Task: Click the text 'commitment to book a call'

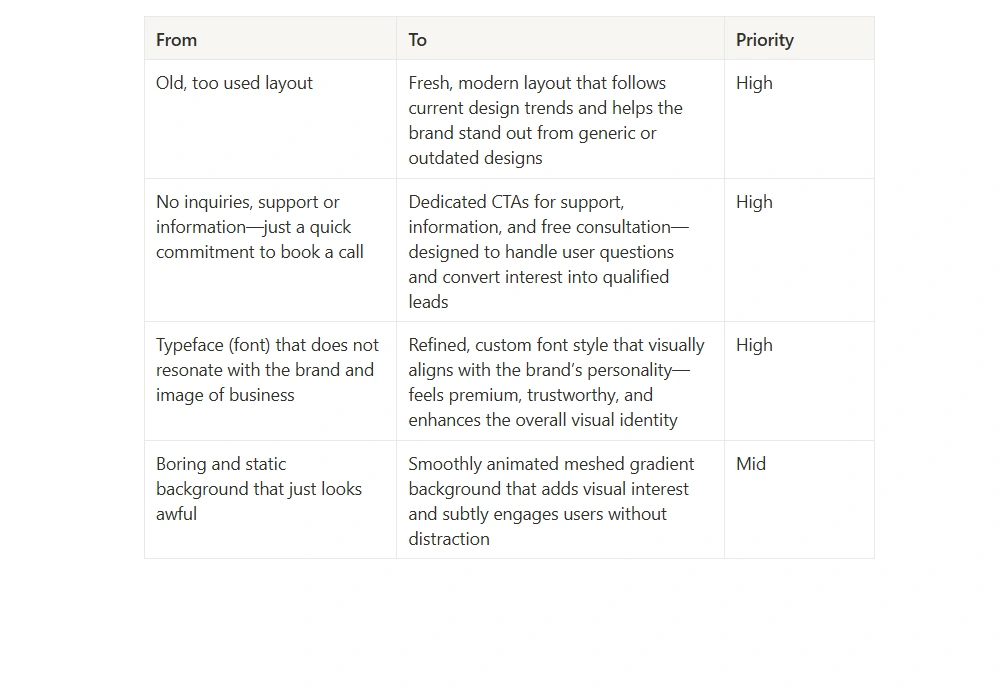Action: click(x=260, y=252)
